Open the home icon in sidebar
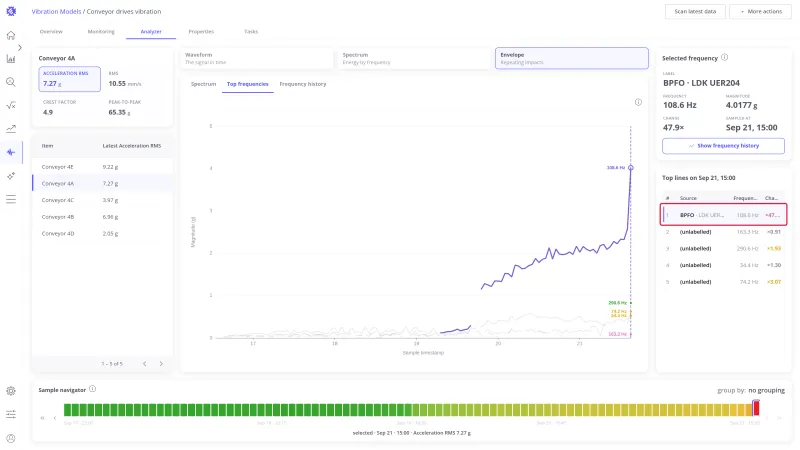800x450 pixels. coord(11,35)
